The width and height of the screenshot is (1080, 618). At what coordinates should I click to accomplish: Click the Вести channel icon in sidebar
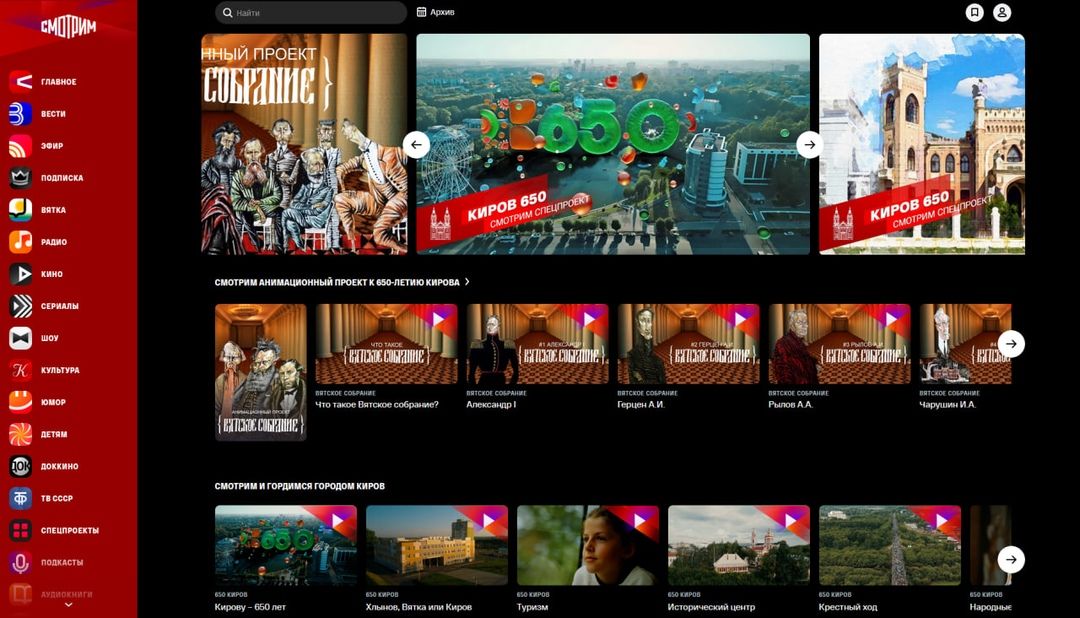(21, 114)
